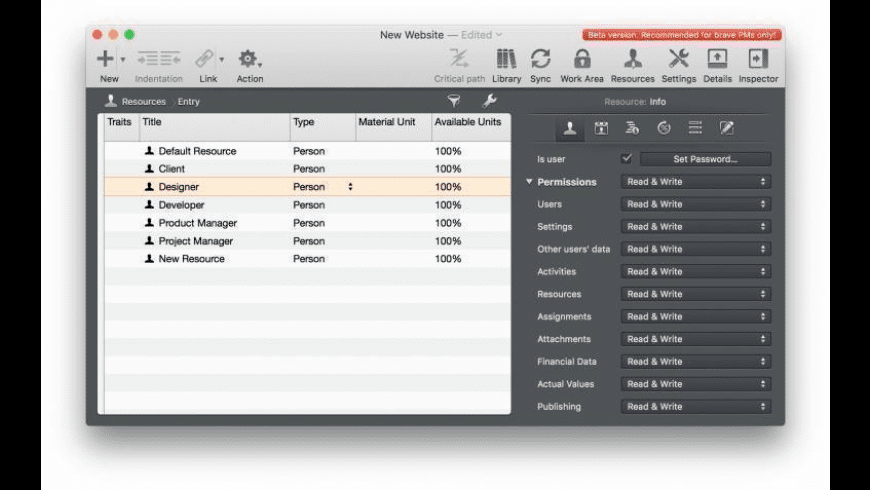Collapse the Permissions disclosure triangle

coord(529,182)
